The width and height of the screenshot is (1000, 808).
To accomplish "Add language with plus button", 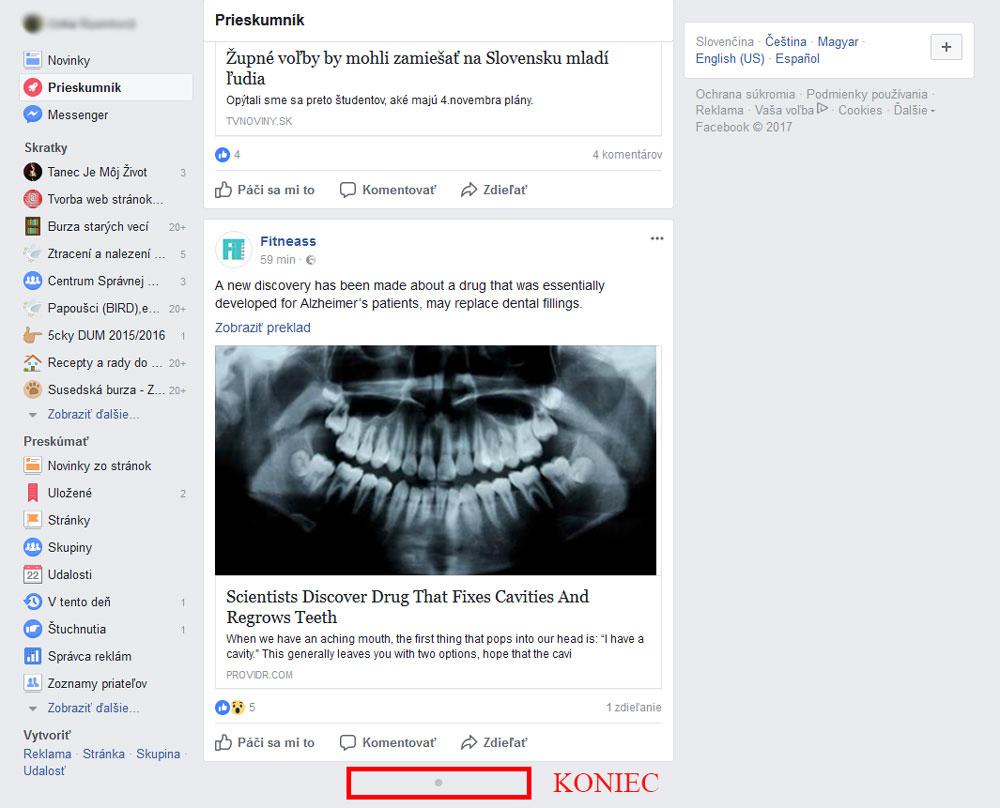I will 946,47.
